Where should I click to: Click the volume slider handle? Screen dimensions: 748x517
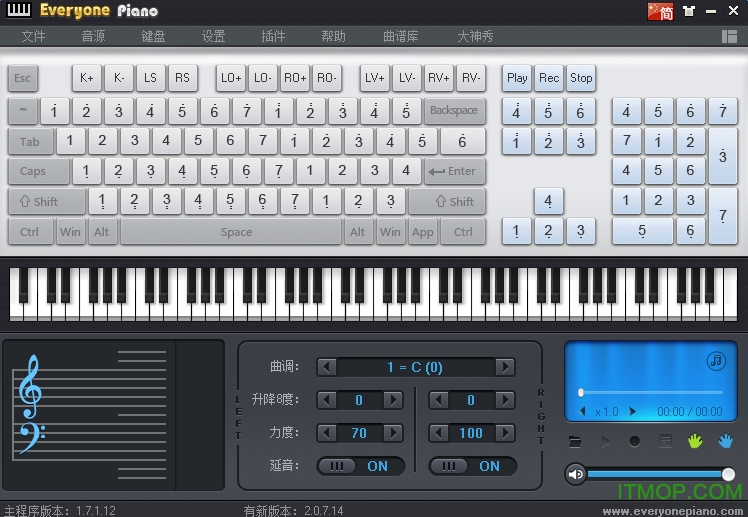[x=728, y=474]
